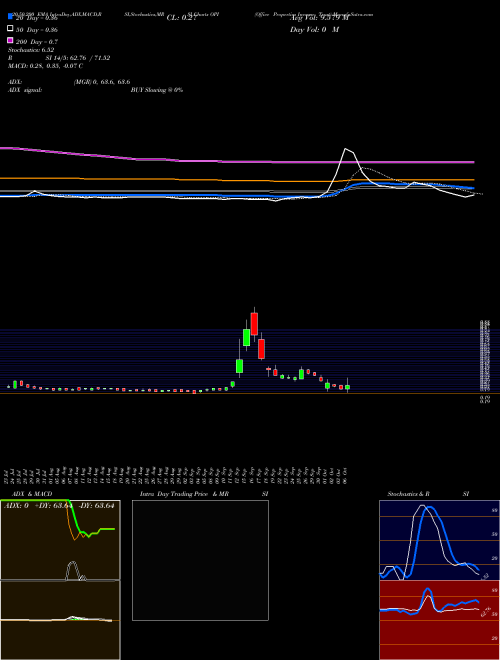
Task: Click the 'MACD: 0.28, 0.35, -0.07 C' line
Action: pos(45,66)
